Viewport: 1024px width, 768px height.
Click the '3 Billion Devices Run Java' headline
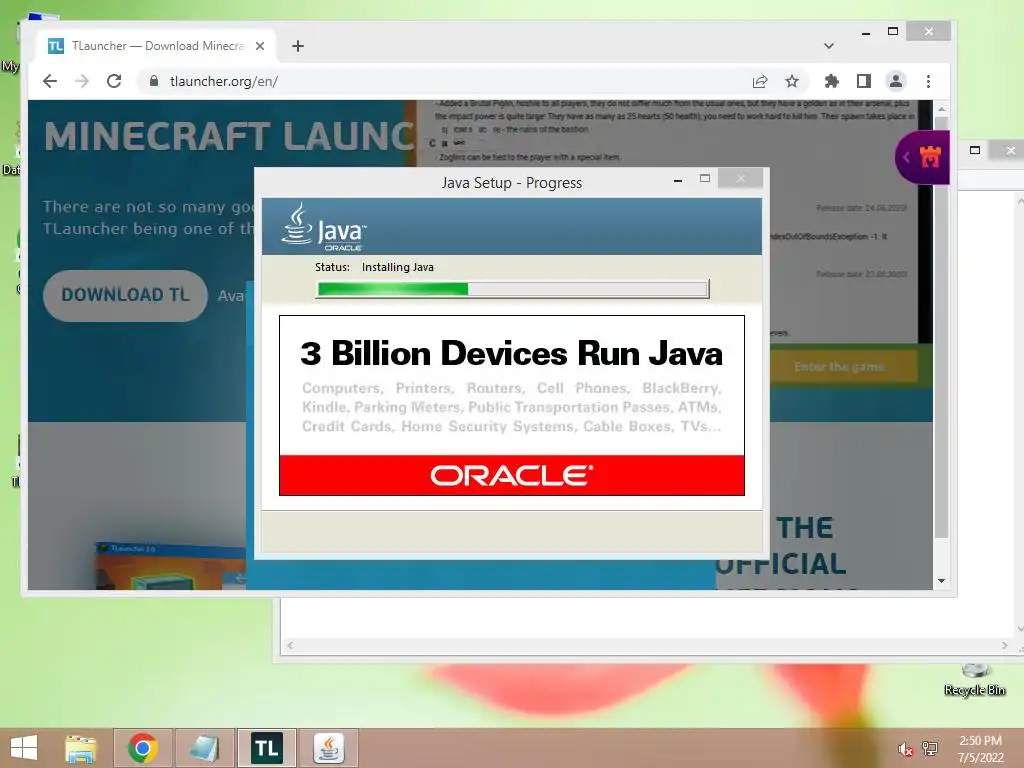click(x=511, y=353)
